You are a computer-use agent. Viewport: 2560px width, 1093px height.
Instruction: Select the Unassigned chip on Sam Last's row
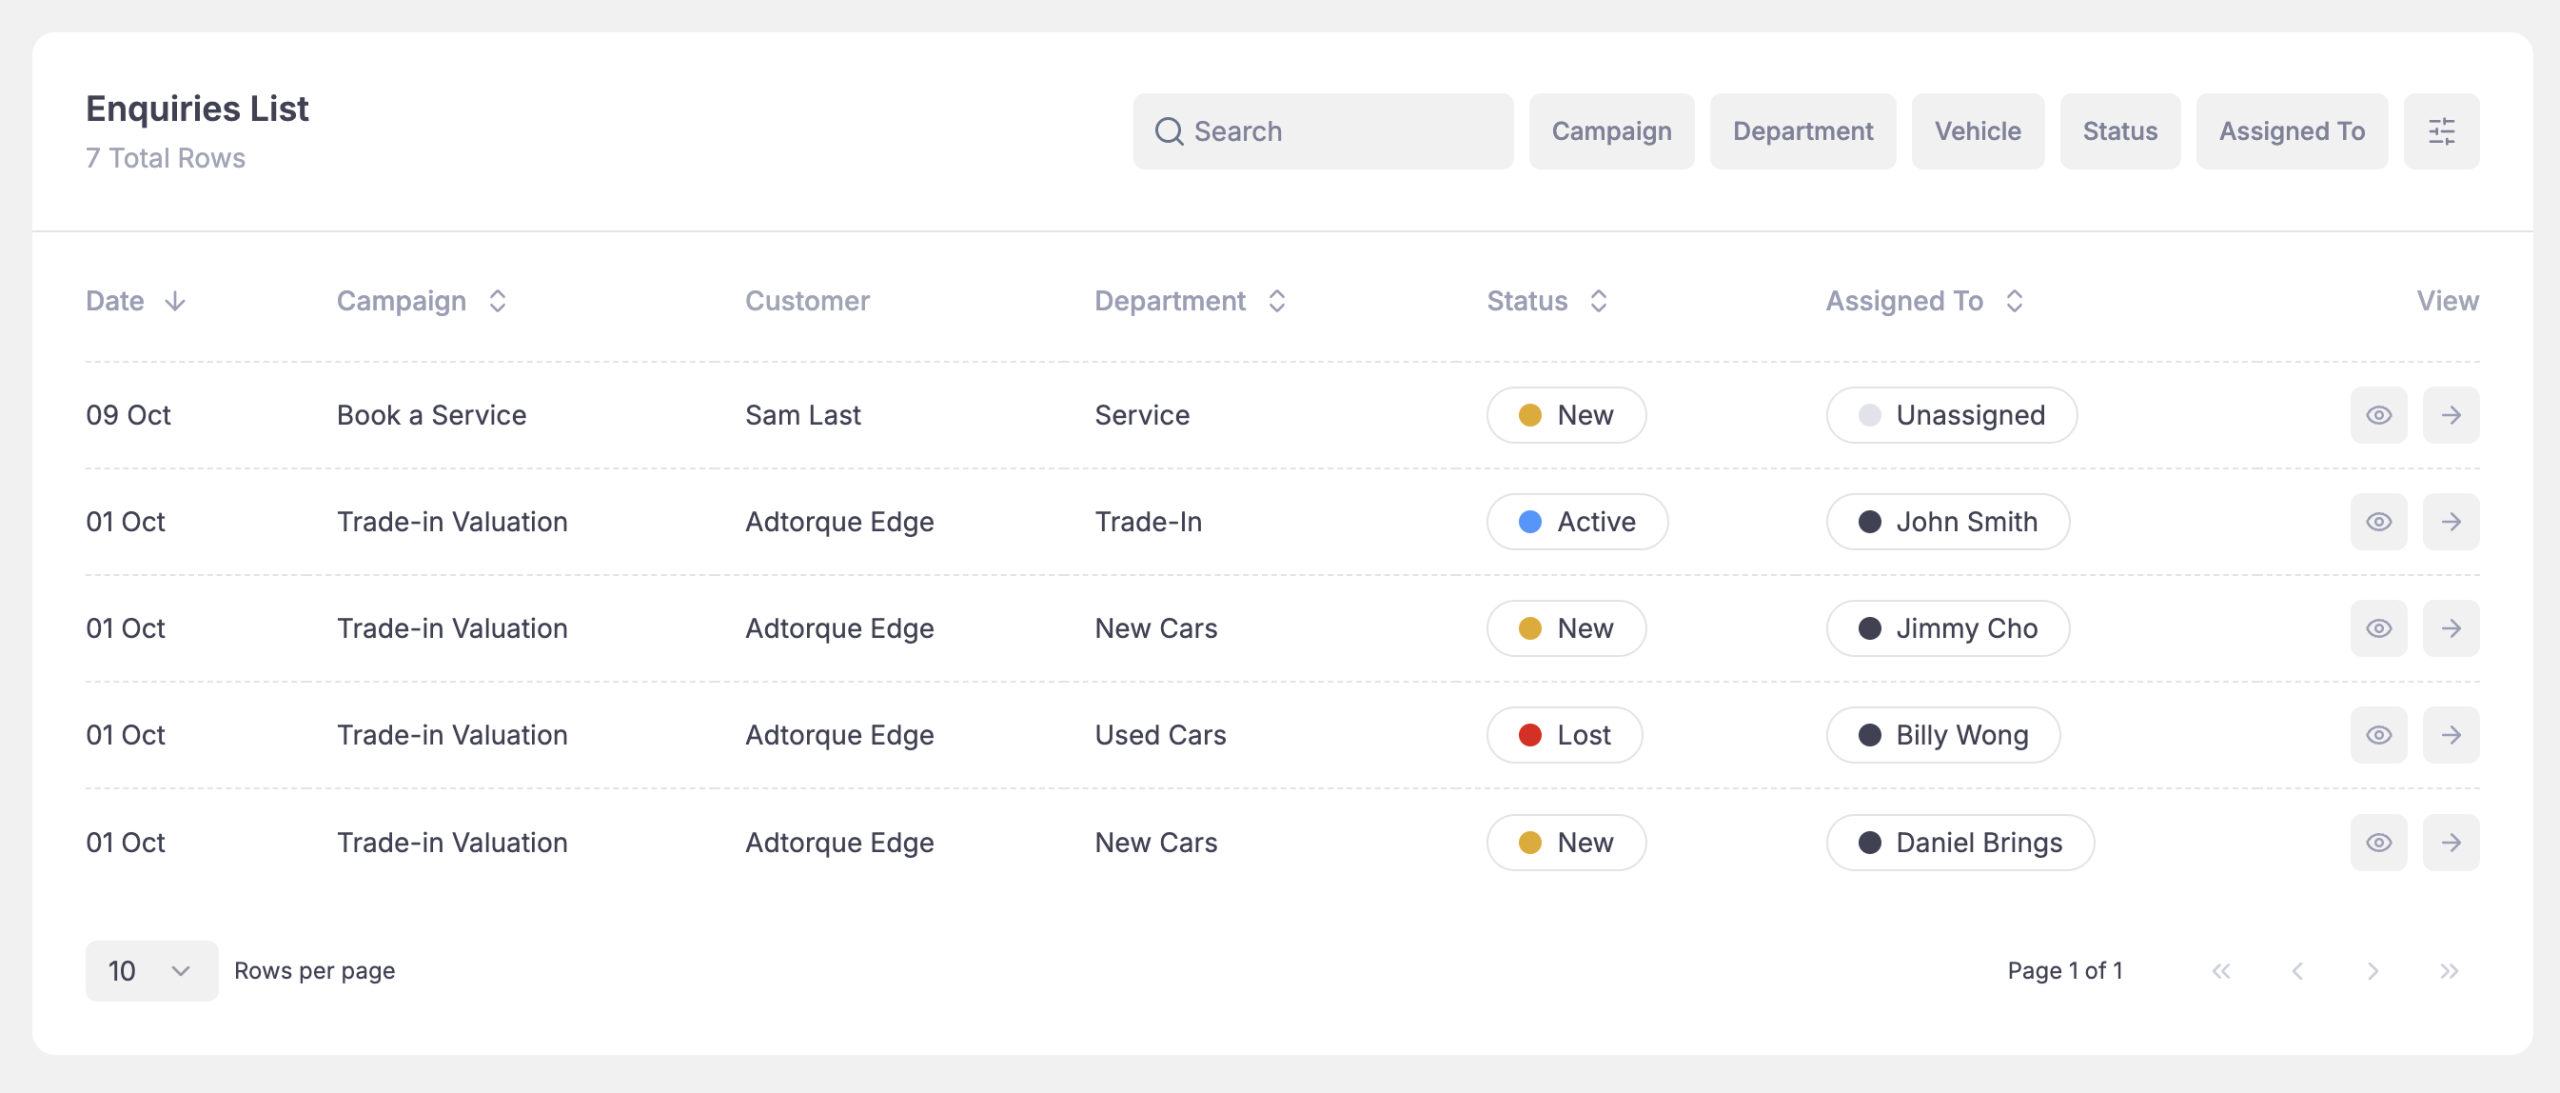click(1951, 414)
